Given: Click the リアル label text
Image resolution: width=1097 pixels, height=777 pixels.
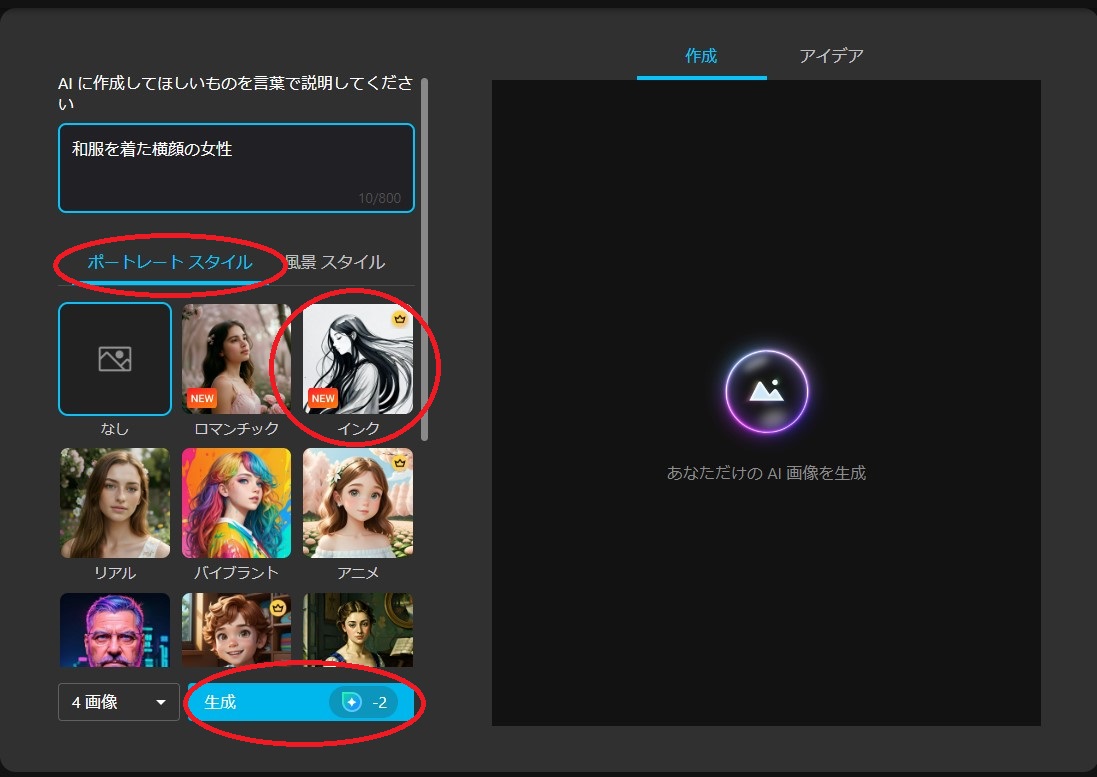Looking at the screenshot, I should click(115, 573).
